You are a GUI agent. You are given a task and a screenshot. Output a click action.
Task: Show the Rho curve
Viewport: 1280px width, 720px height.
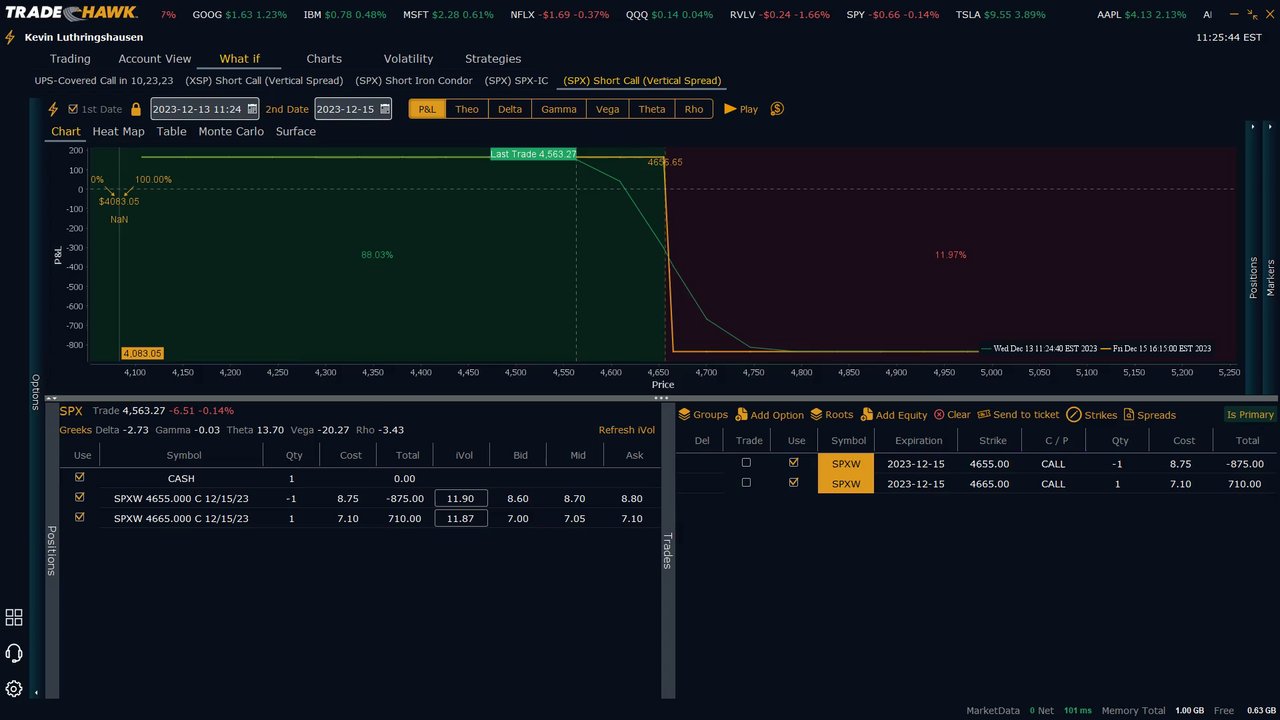click(x=694, y=109)
